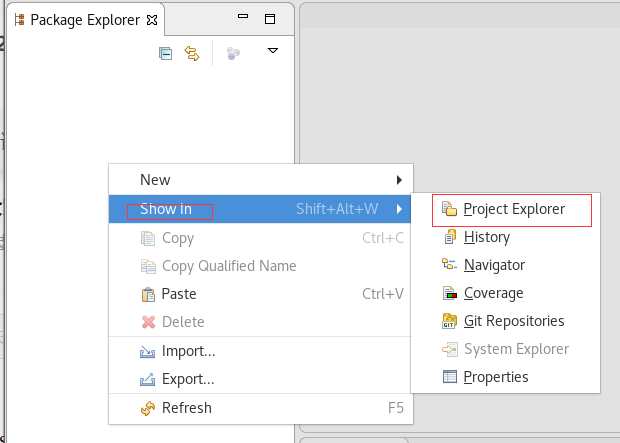The width and height of the screenshot is (620, 443).
Task: Click the Copy icon
Action: [x=148, y=239]
